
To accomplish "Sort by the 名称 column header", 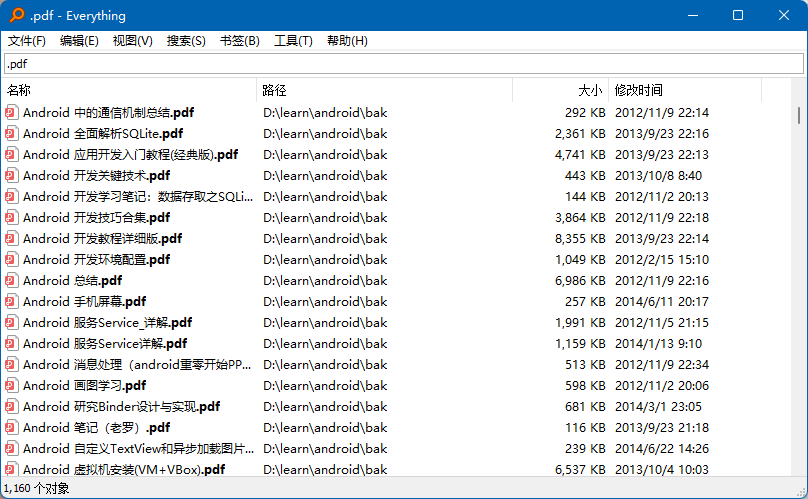I will click(129, 90).
